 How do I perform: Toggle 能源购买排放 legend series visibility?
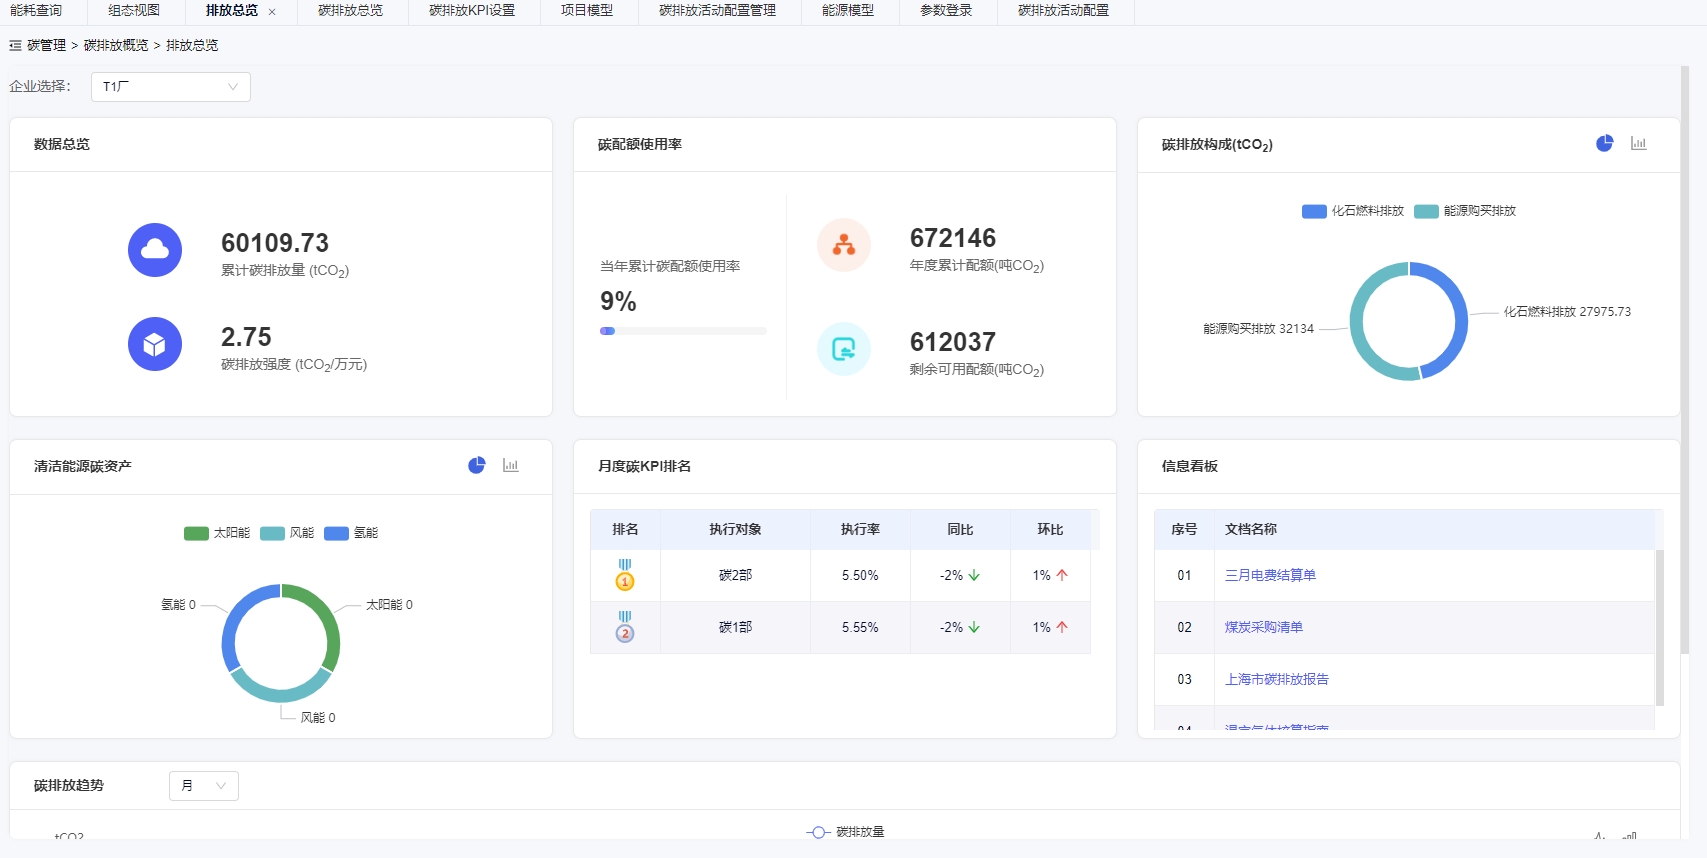1465,211
